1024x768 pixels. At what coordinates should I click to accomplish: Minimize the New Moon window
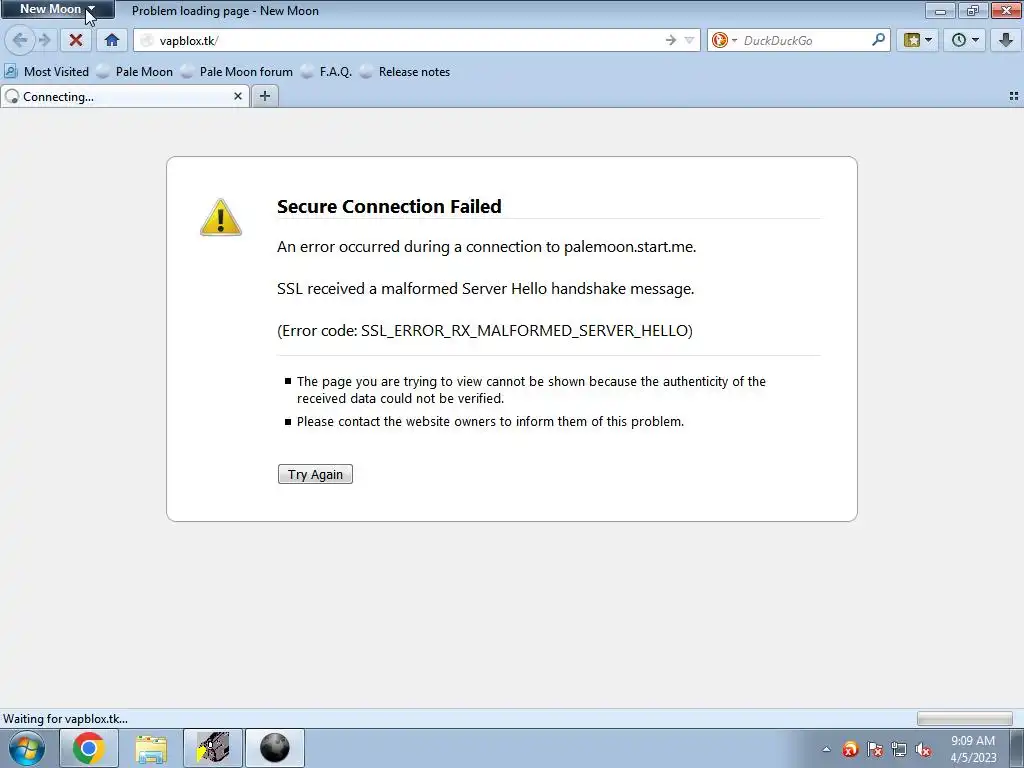click(x=940, y=10)
